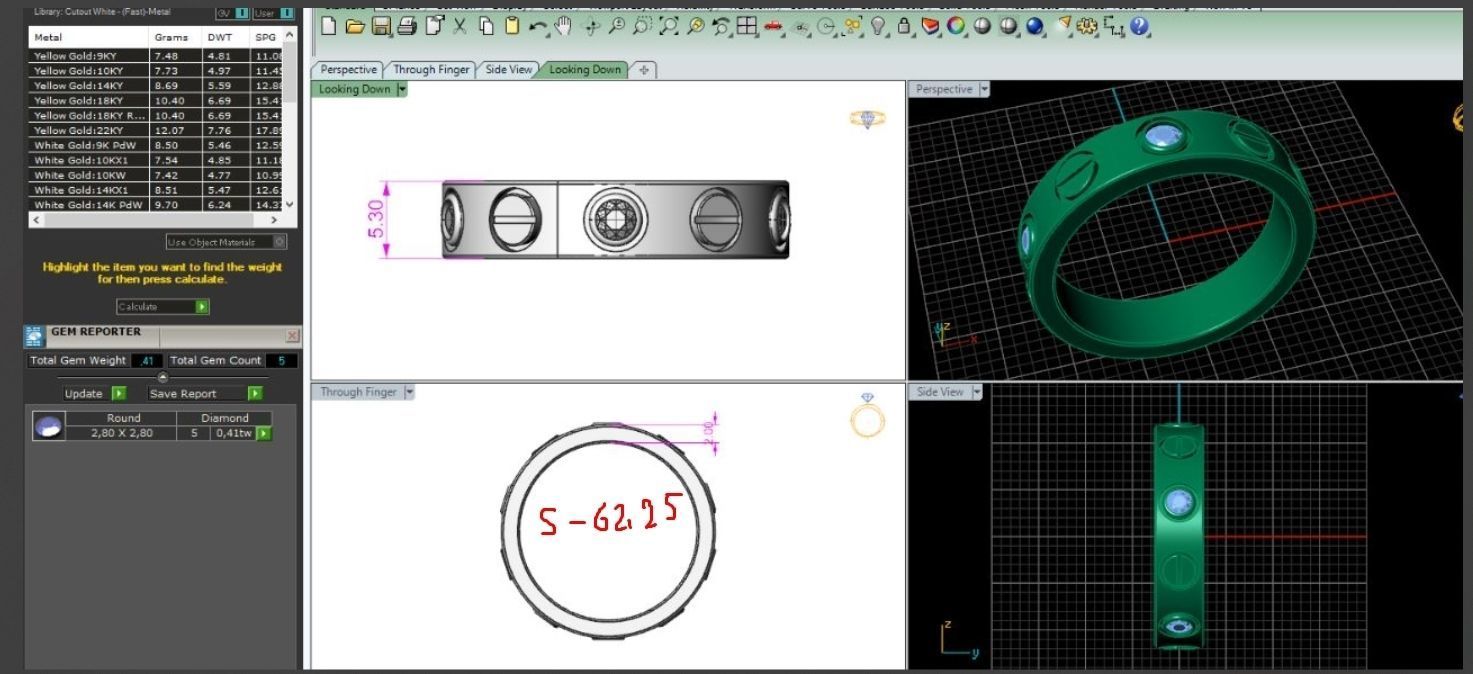Save the model using the floppy disk icon
The height and width of the screenshot is (674, 1473).
tap(381, 28)
